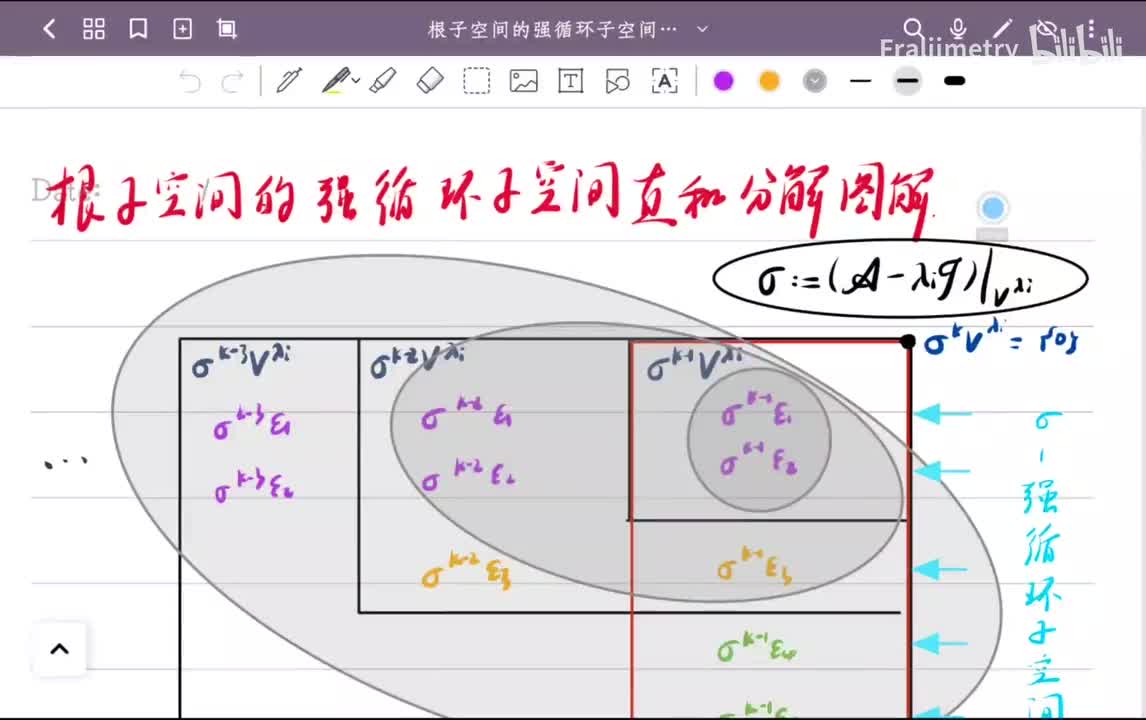Select the medium stroke width
1146x720 pixels.
907,80
